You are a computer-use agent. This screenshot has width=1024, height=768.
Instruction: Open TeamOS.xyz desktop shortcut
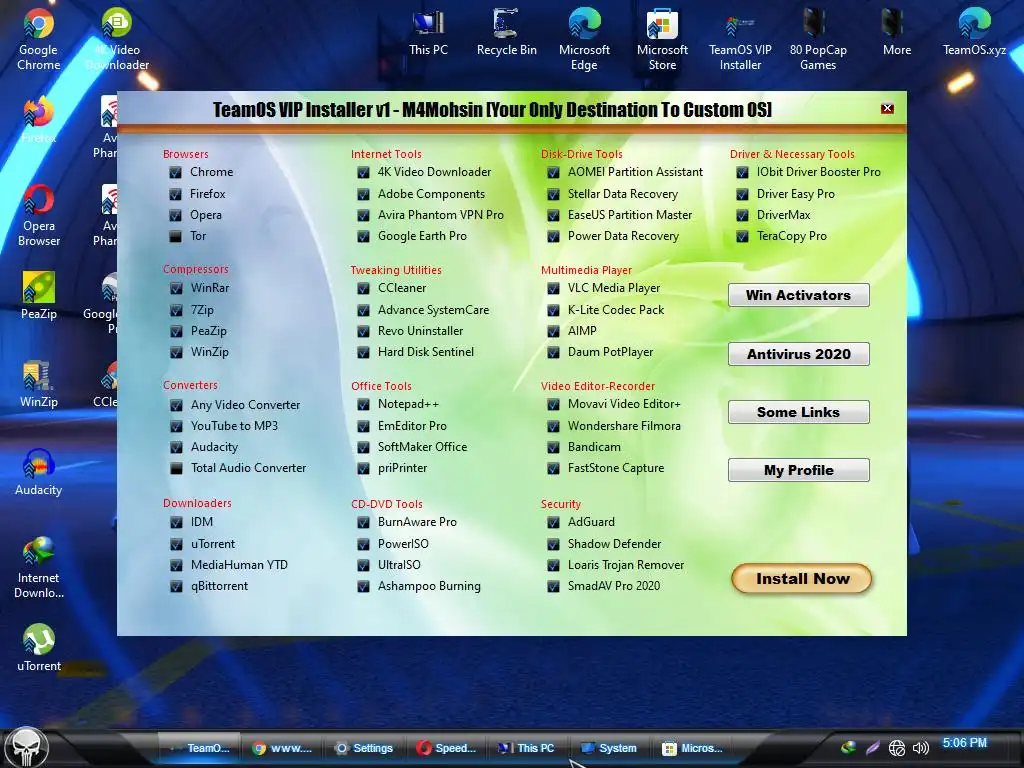tap(974, 33)
